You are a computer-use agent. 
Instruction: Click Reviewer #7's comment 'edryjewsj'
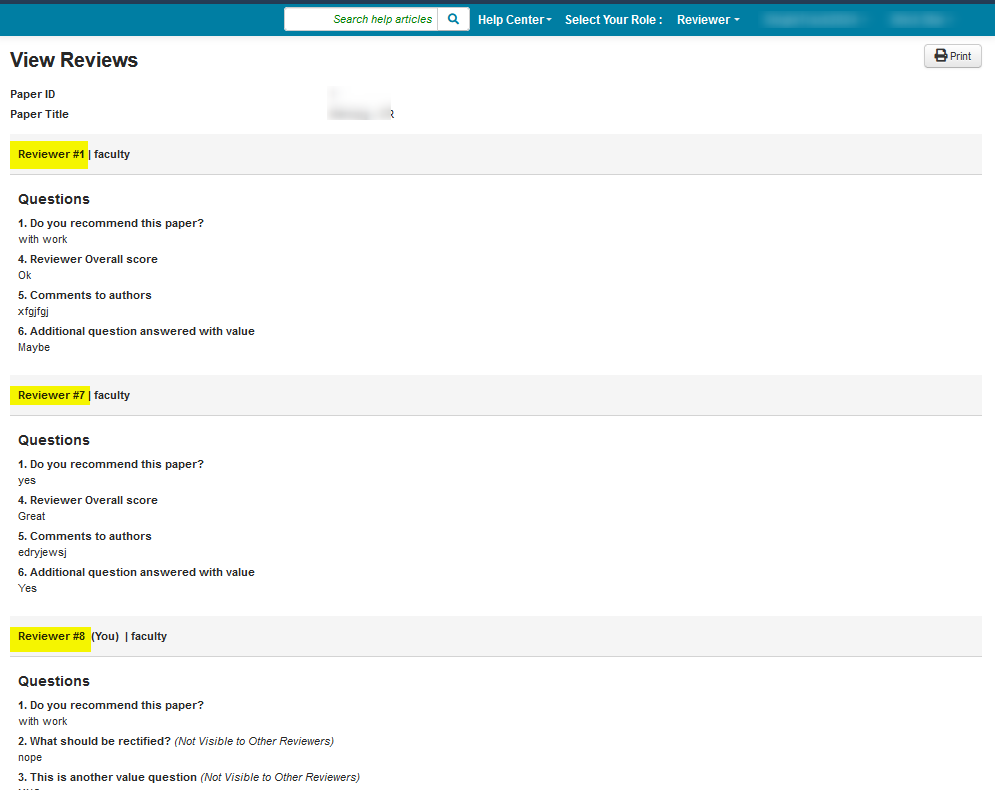(x=42, y=553)
